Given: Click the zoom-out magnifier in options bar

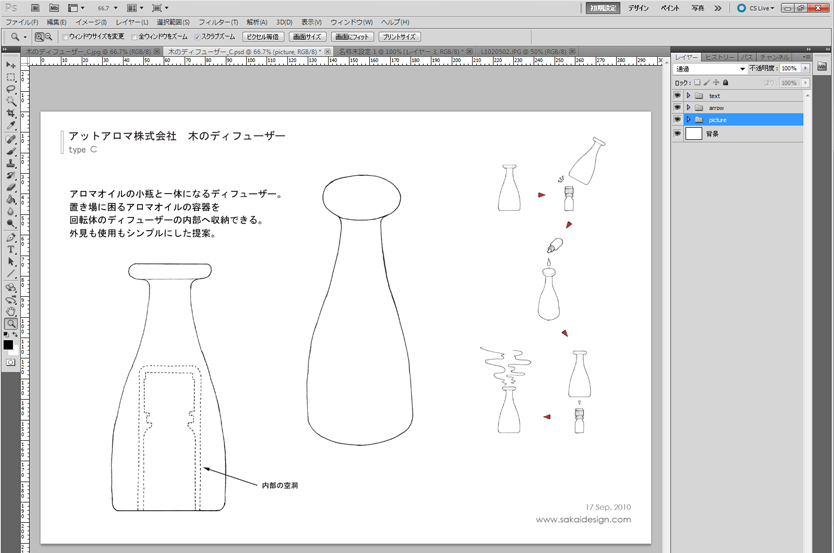Looking at the screenshot, I should click(x=48, y=37).
